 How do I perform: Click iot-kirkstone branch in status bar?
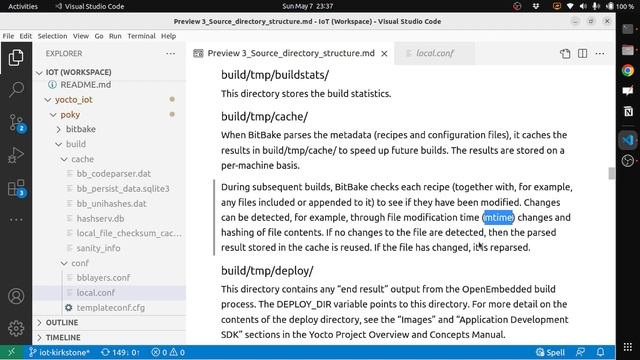pyautogui.click(x=59, y=352)
